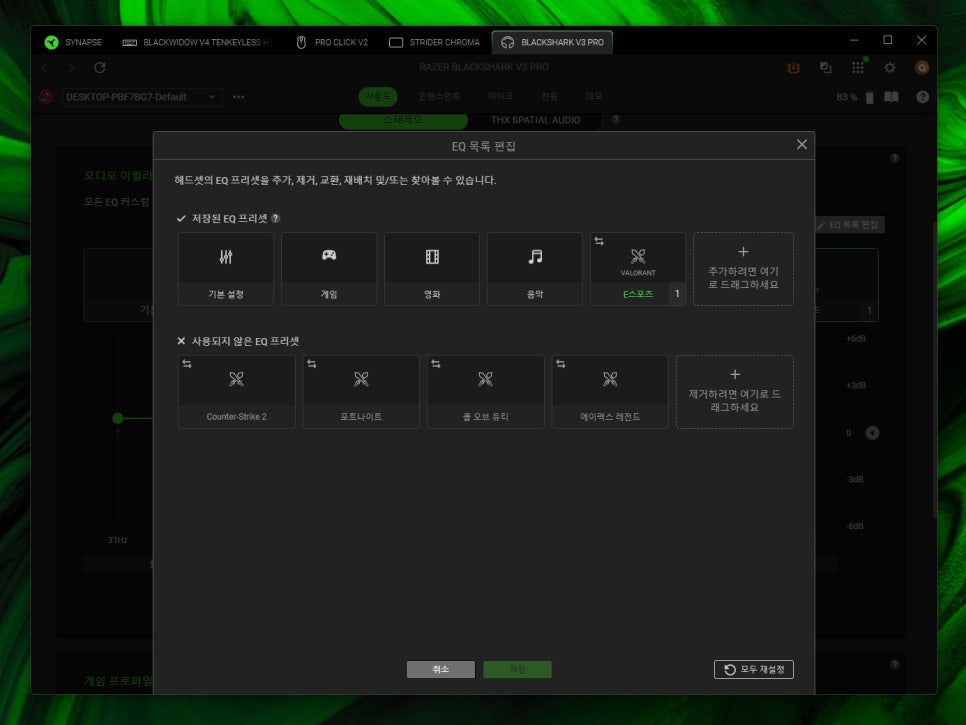Viewport: 966px width, 725px height.
Task: Close the EQ 목록 편집 dialog
Action: pos(801,145)
